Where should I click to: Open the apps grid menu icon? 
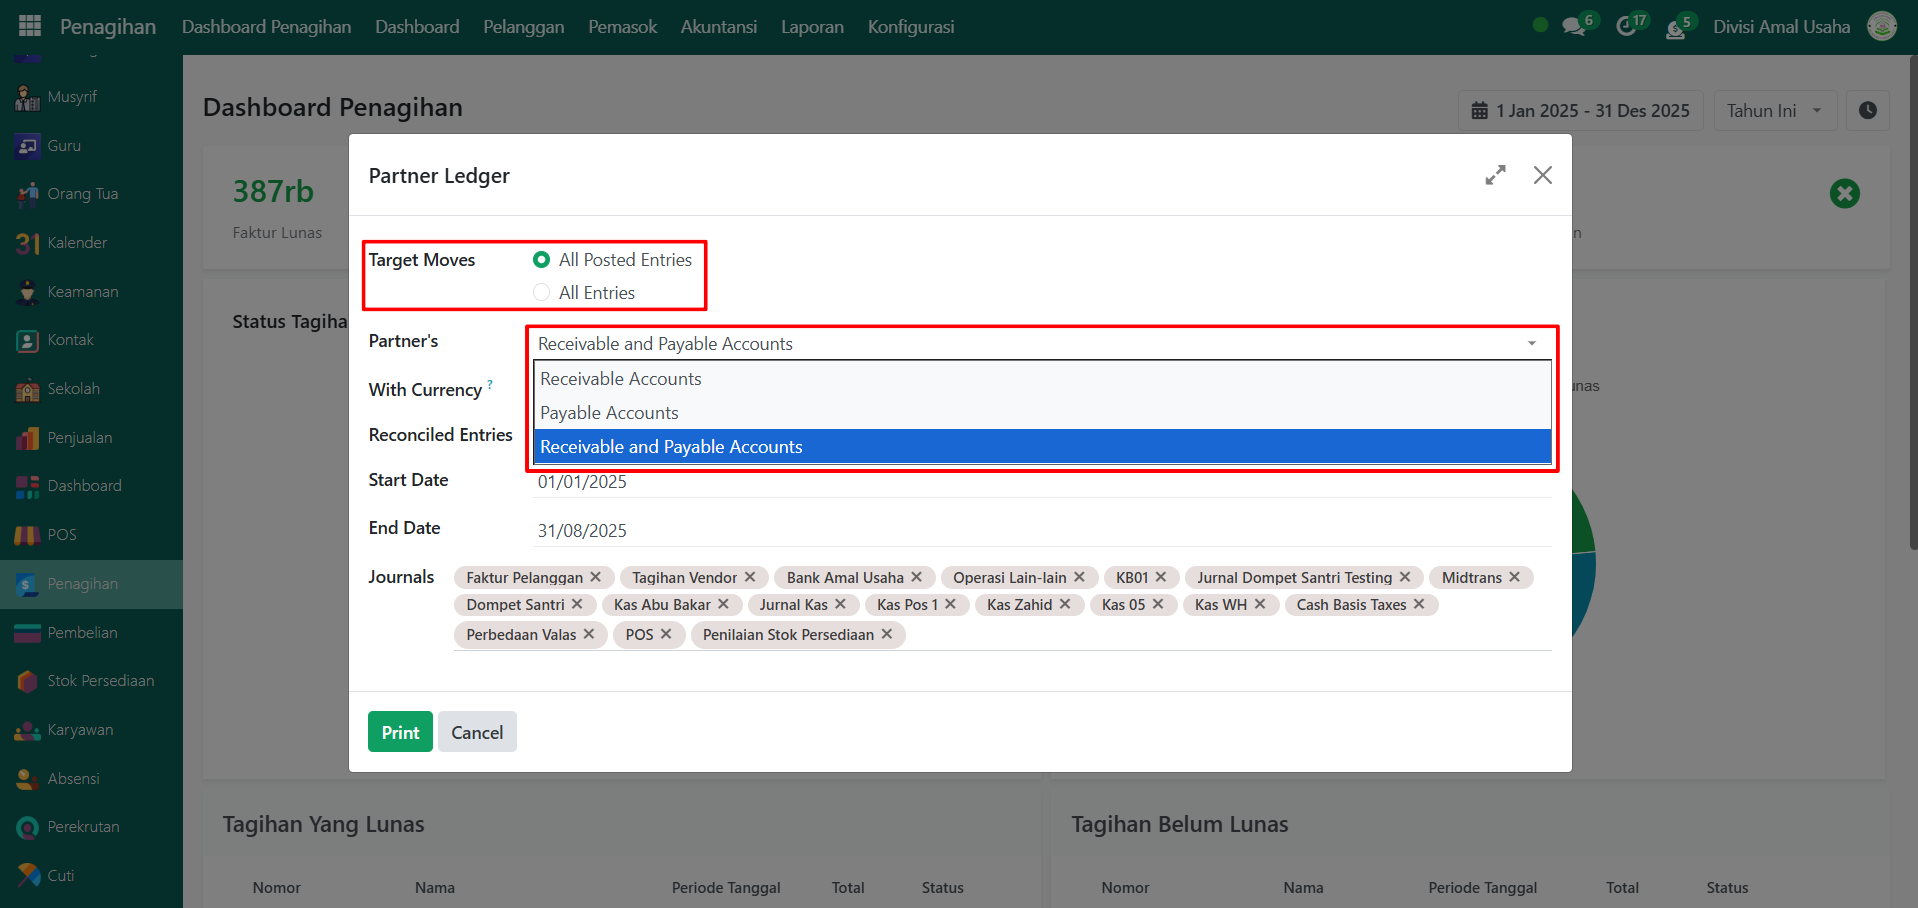30,26
